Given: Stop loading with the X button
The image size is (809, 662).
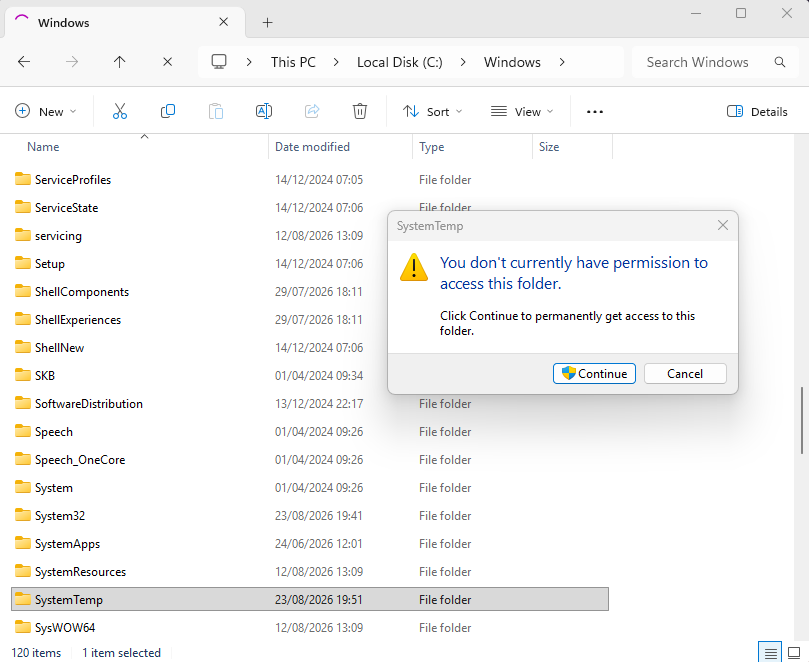Looking at the screenshot, I should (x=168, y=62).
